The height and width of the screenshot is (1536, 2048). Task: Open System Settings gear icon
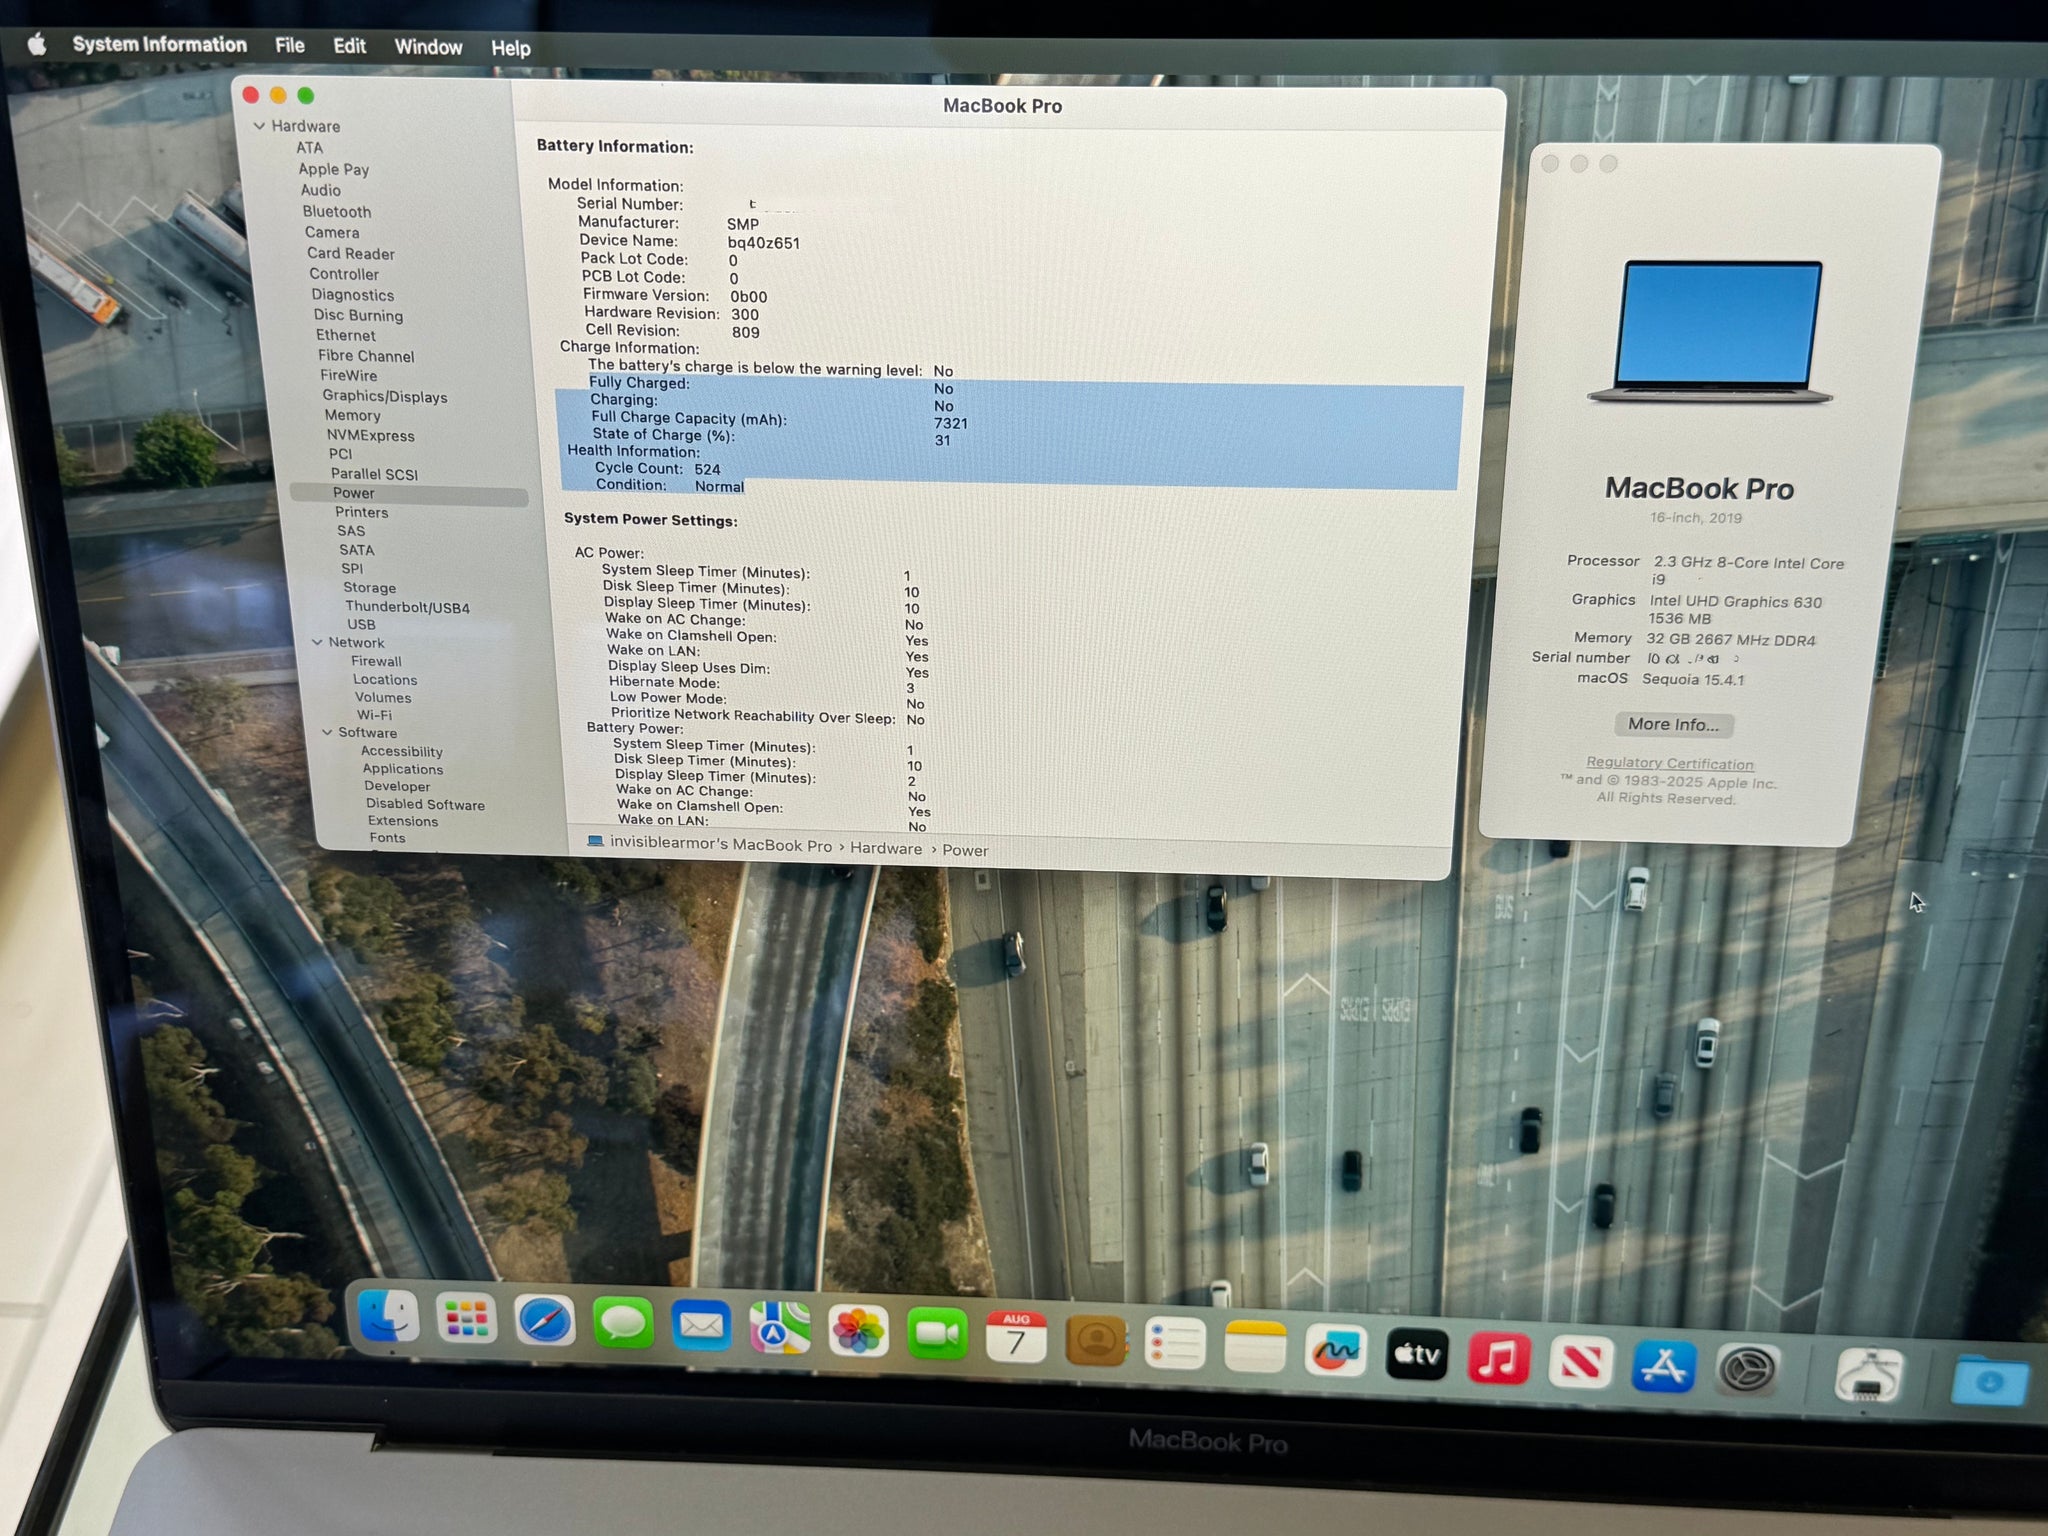pos(1747,1369)
